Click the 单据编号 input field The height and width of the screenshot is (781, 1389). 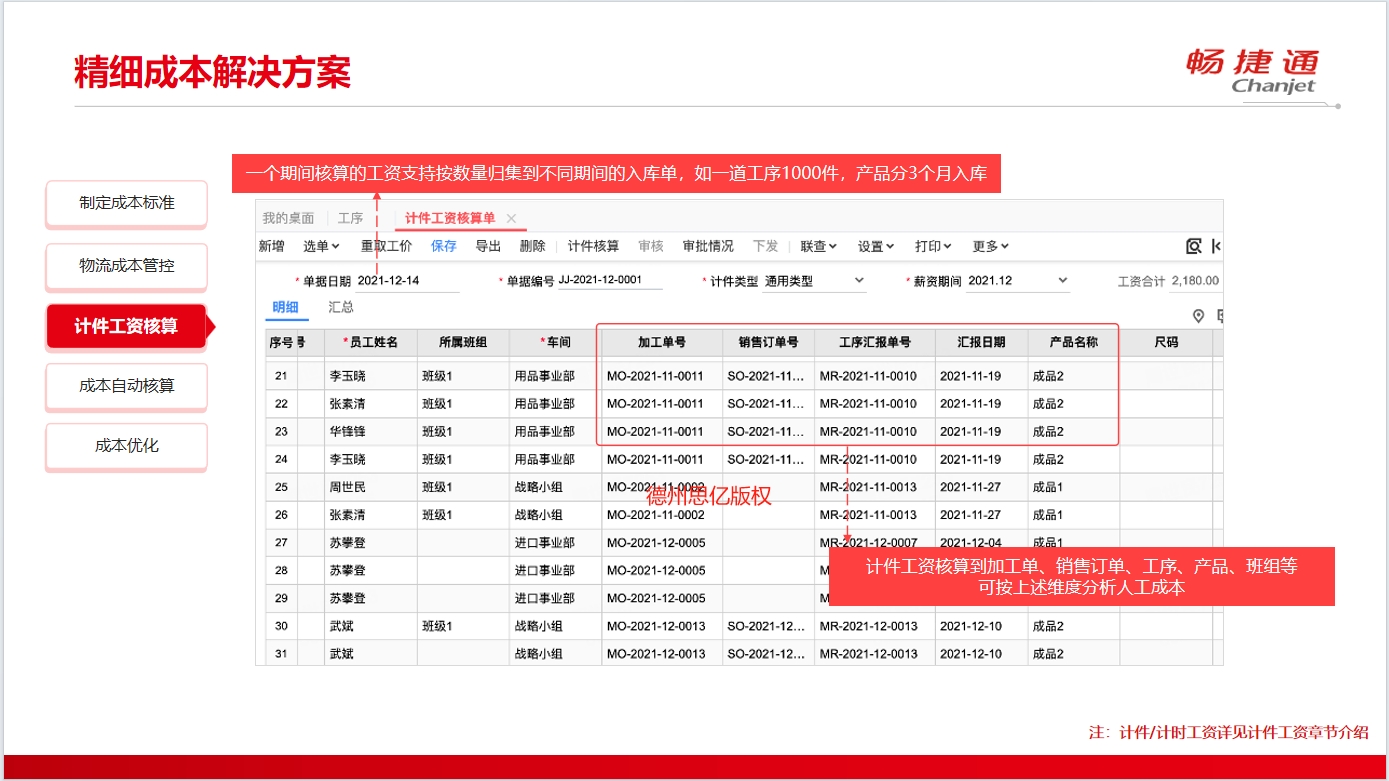coord(609,281)
